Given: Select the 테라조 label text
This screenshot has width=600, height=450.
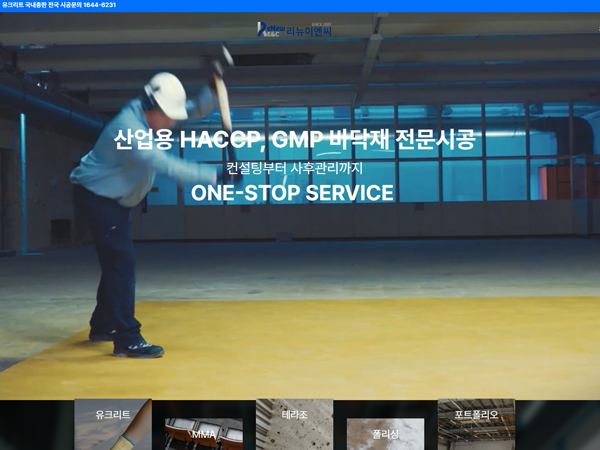Looking at the screenshot, I should [x=294, y=414].
